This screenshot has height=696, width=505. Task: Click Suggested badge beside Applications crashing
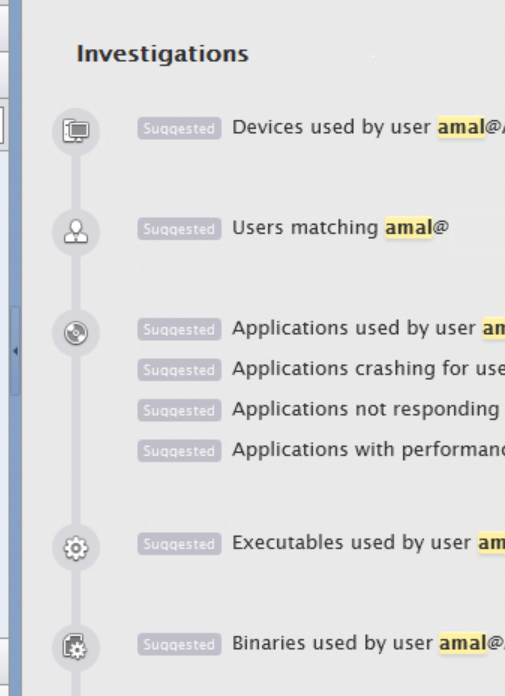click(179, 370)
